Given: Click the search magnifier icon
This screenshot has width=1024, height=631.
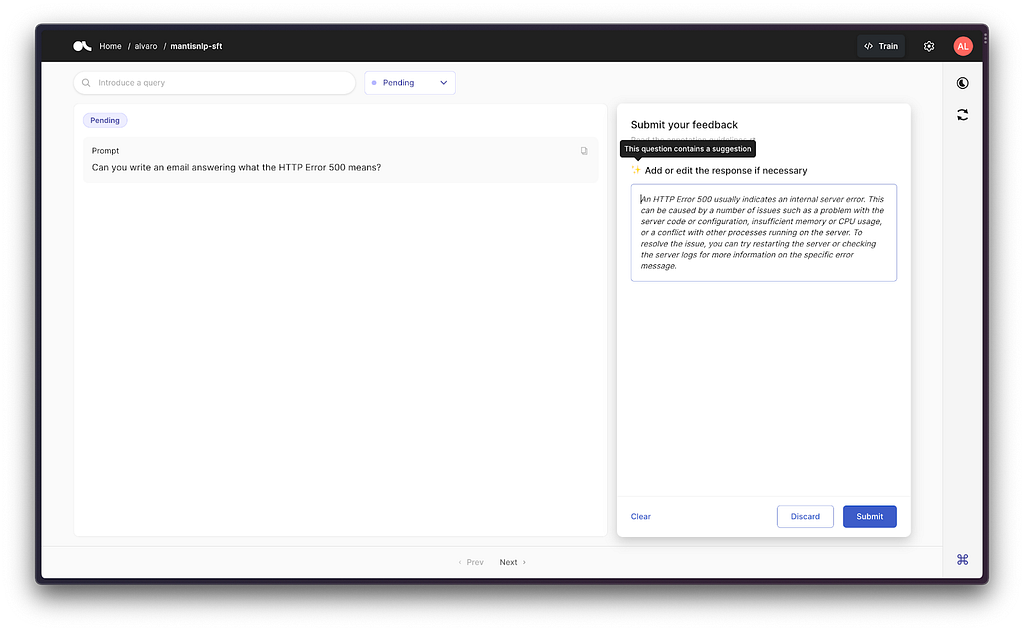Looking at the screenshot, I should point(86,83).
